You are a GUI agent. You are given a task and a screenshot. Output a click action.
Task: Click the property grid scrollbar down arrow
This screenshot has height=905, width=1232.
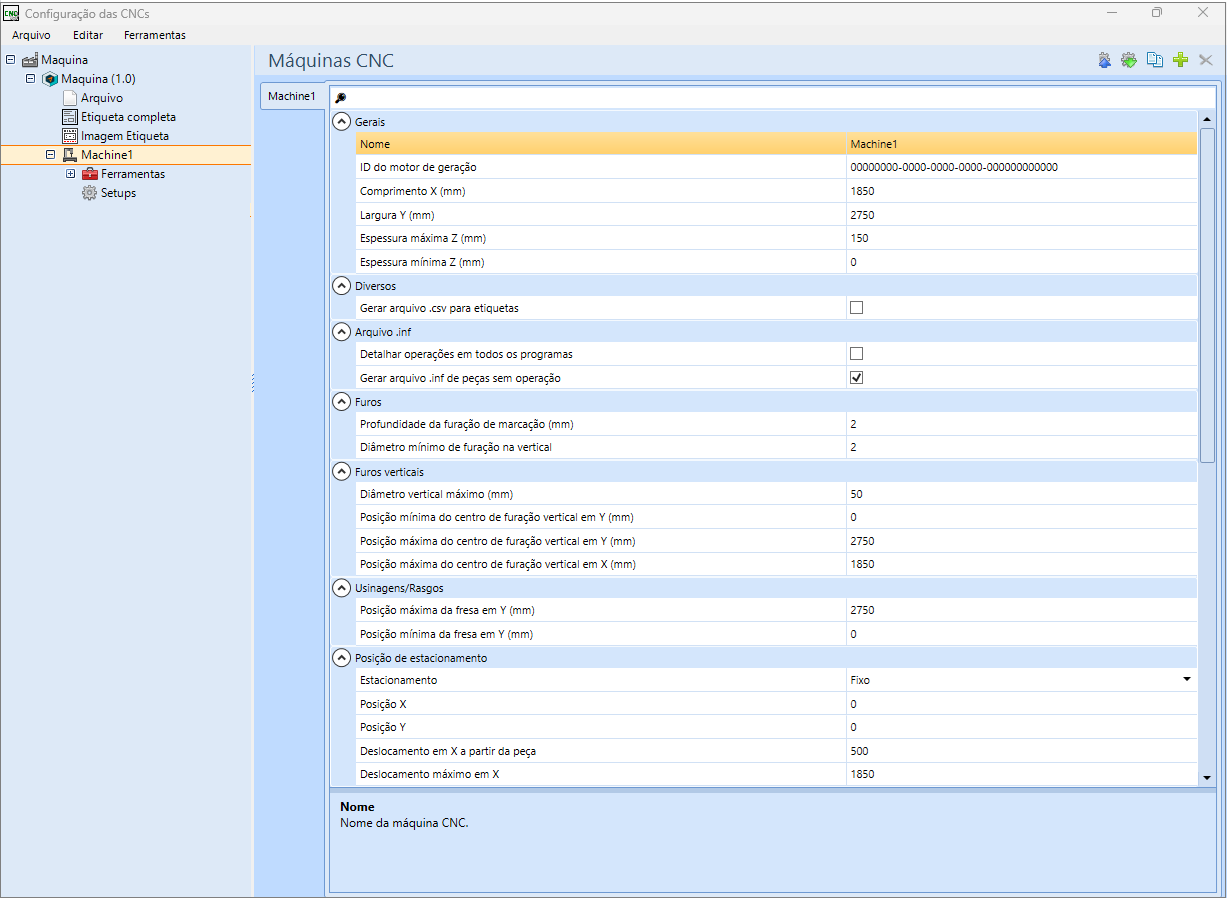1206,777
